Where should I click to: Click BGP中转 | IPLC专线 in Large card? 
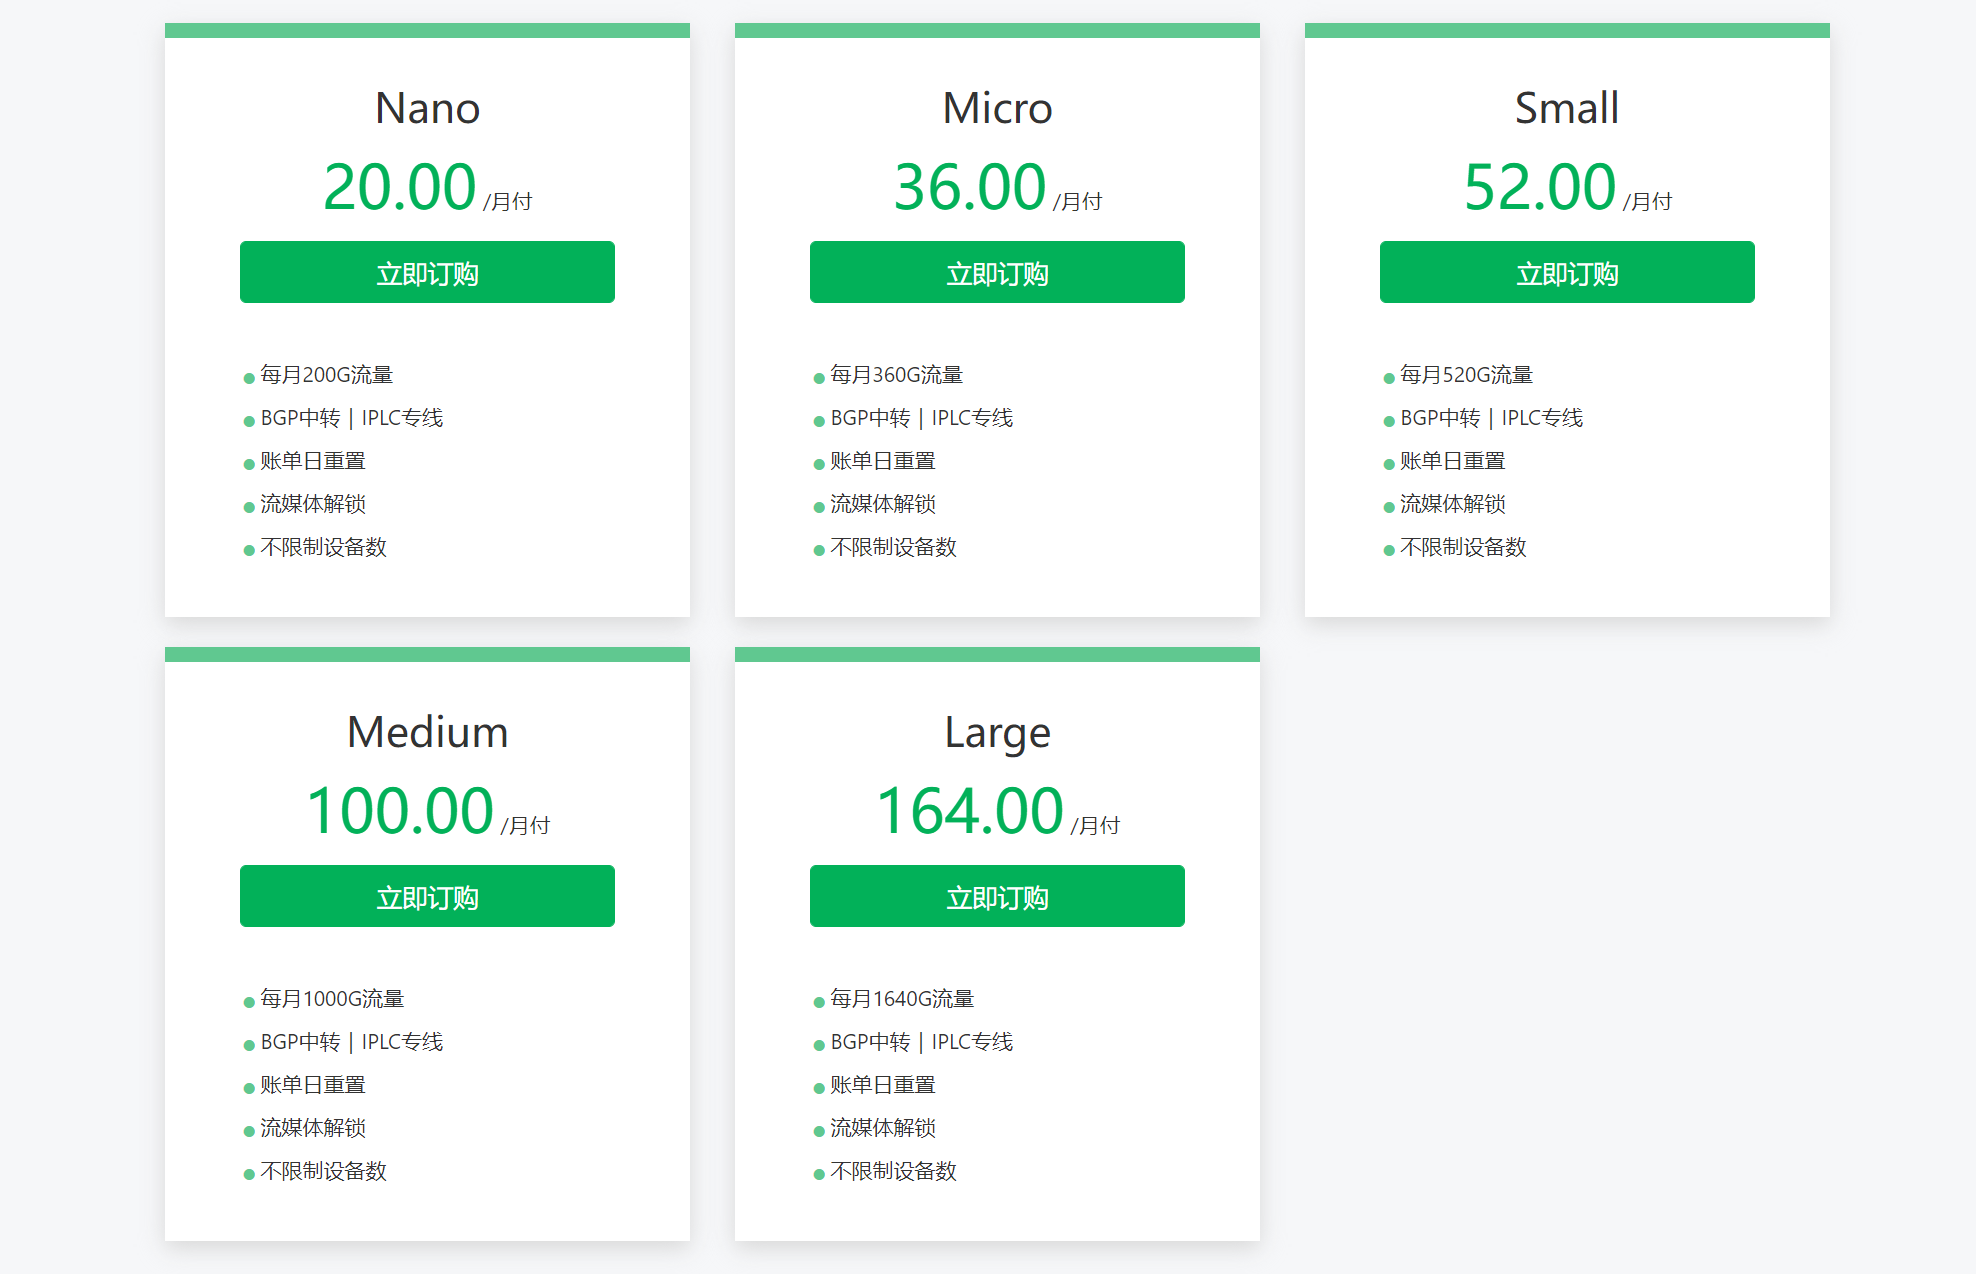click(x=921, y=1042)
